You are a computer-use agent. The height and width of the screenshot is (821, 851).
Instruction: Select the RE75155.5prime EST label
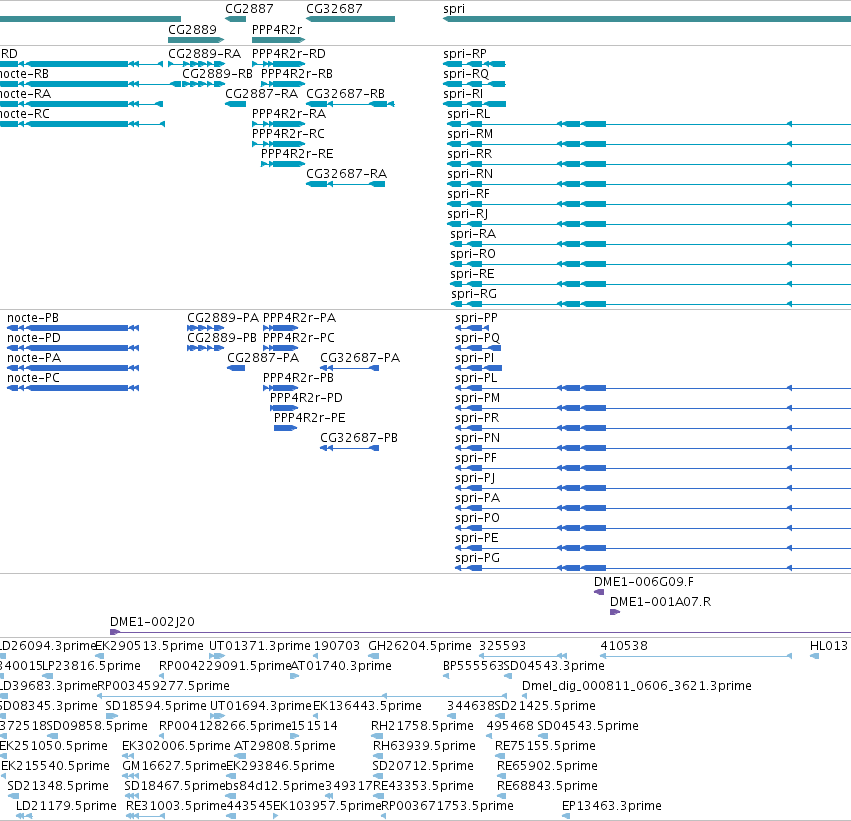pos(545,746)
